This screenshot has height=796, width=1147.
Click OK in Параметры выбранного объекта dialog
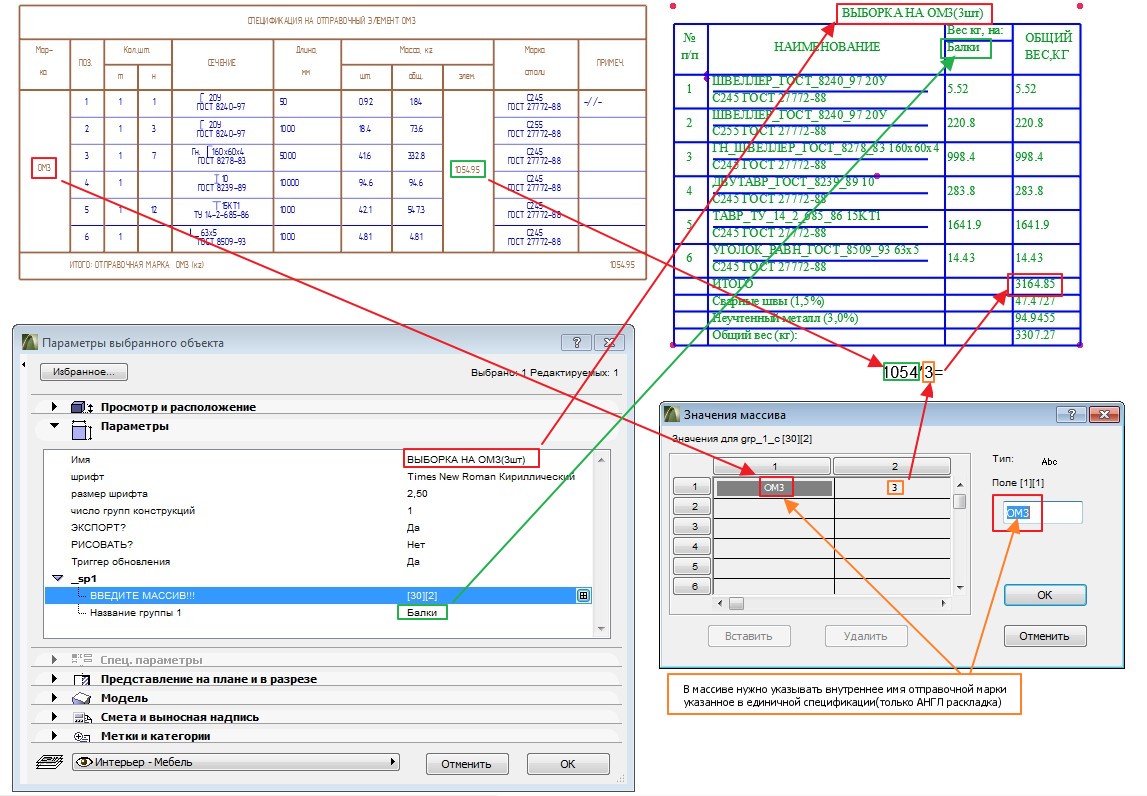(568, 764)
